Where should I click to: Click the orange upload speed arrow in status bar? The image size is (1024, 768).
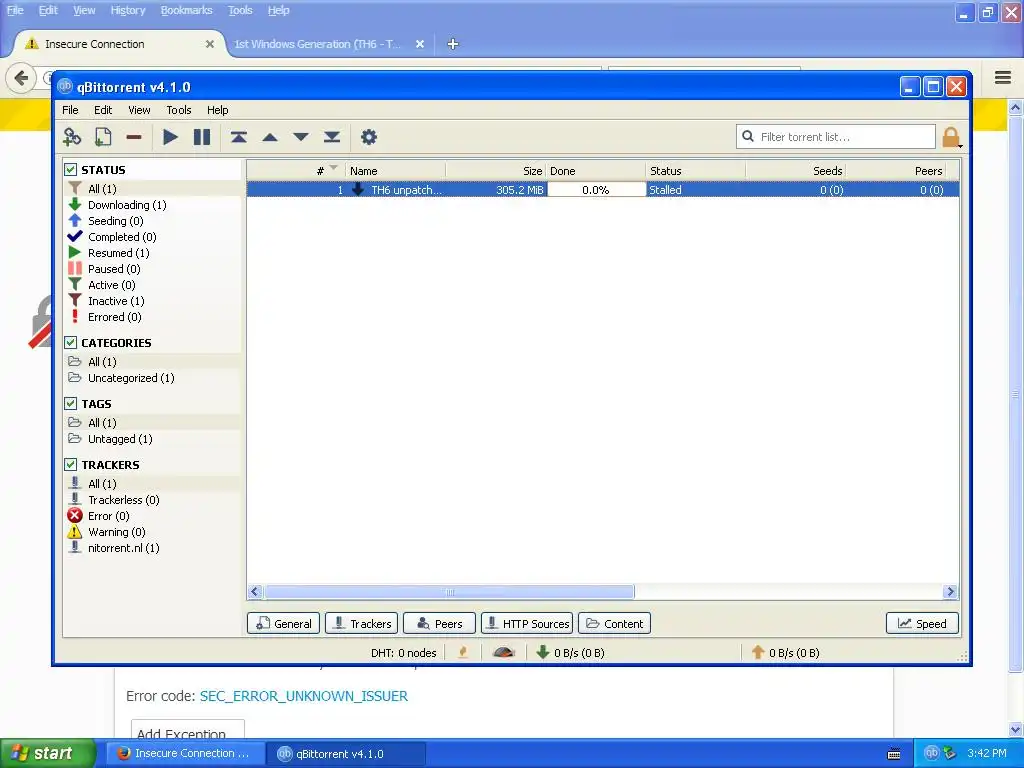pos(758,652)
